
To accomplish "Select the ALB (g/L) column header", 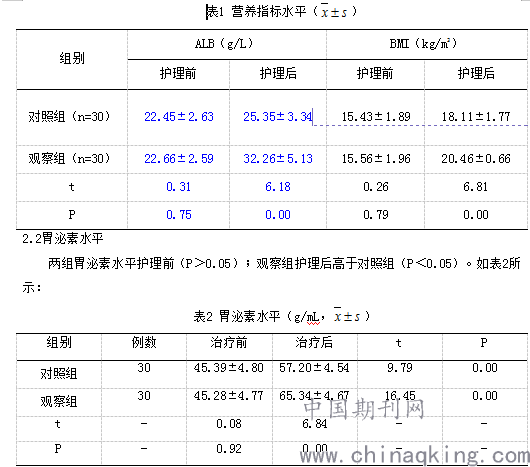I will tap(224, 44).
